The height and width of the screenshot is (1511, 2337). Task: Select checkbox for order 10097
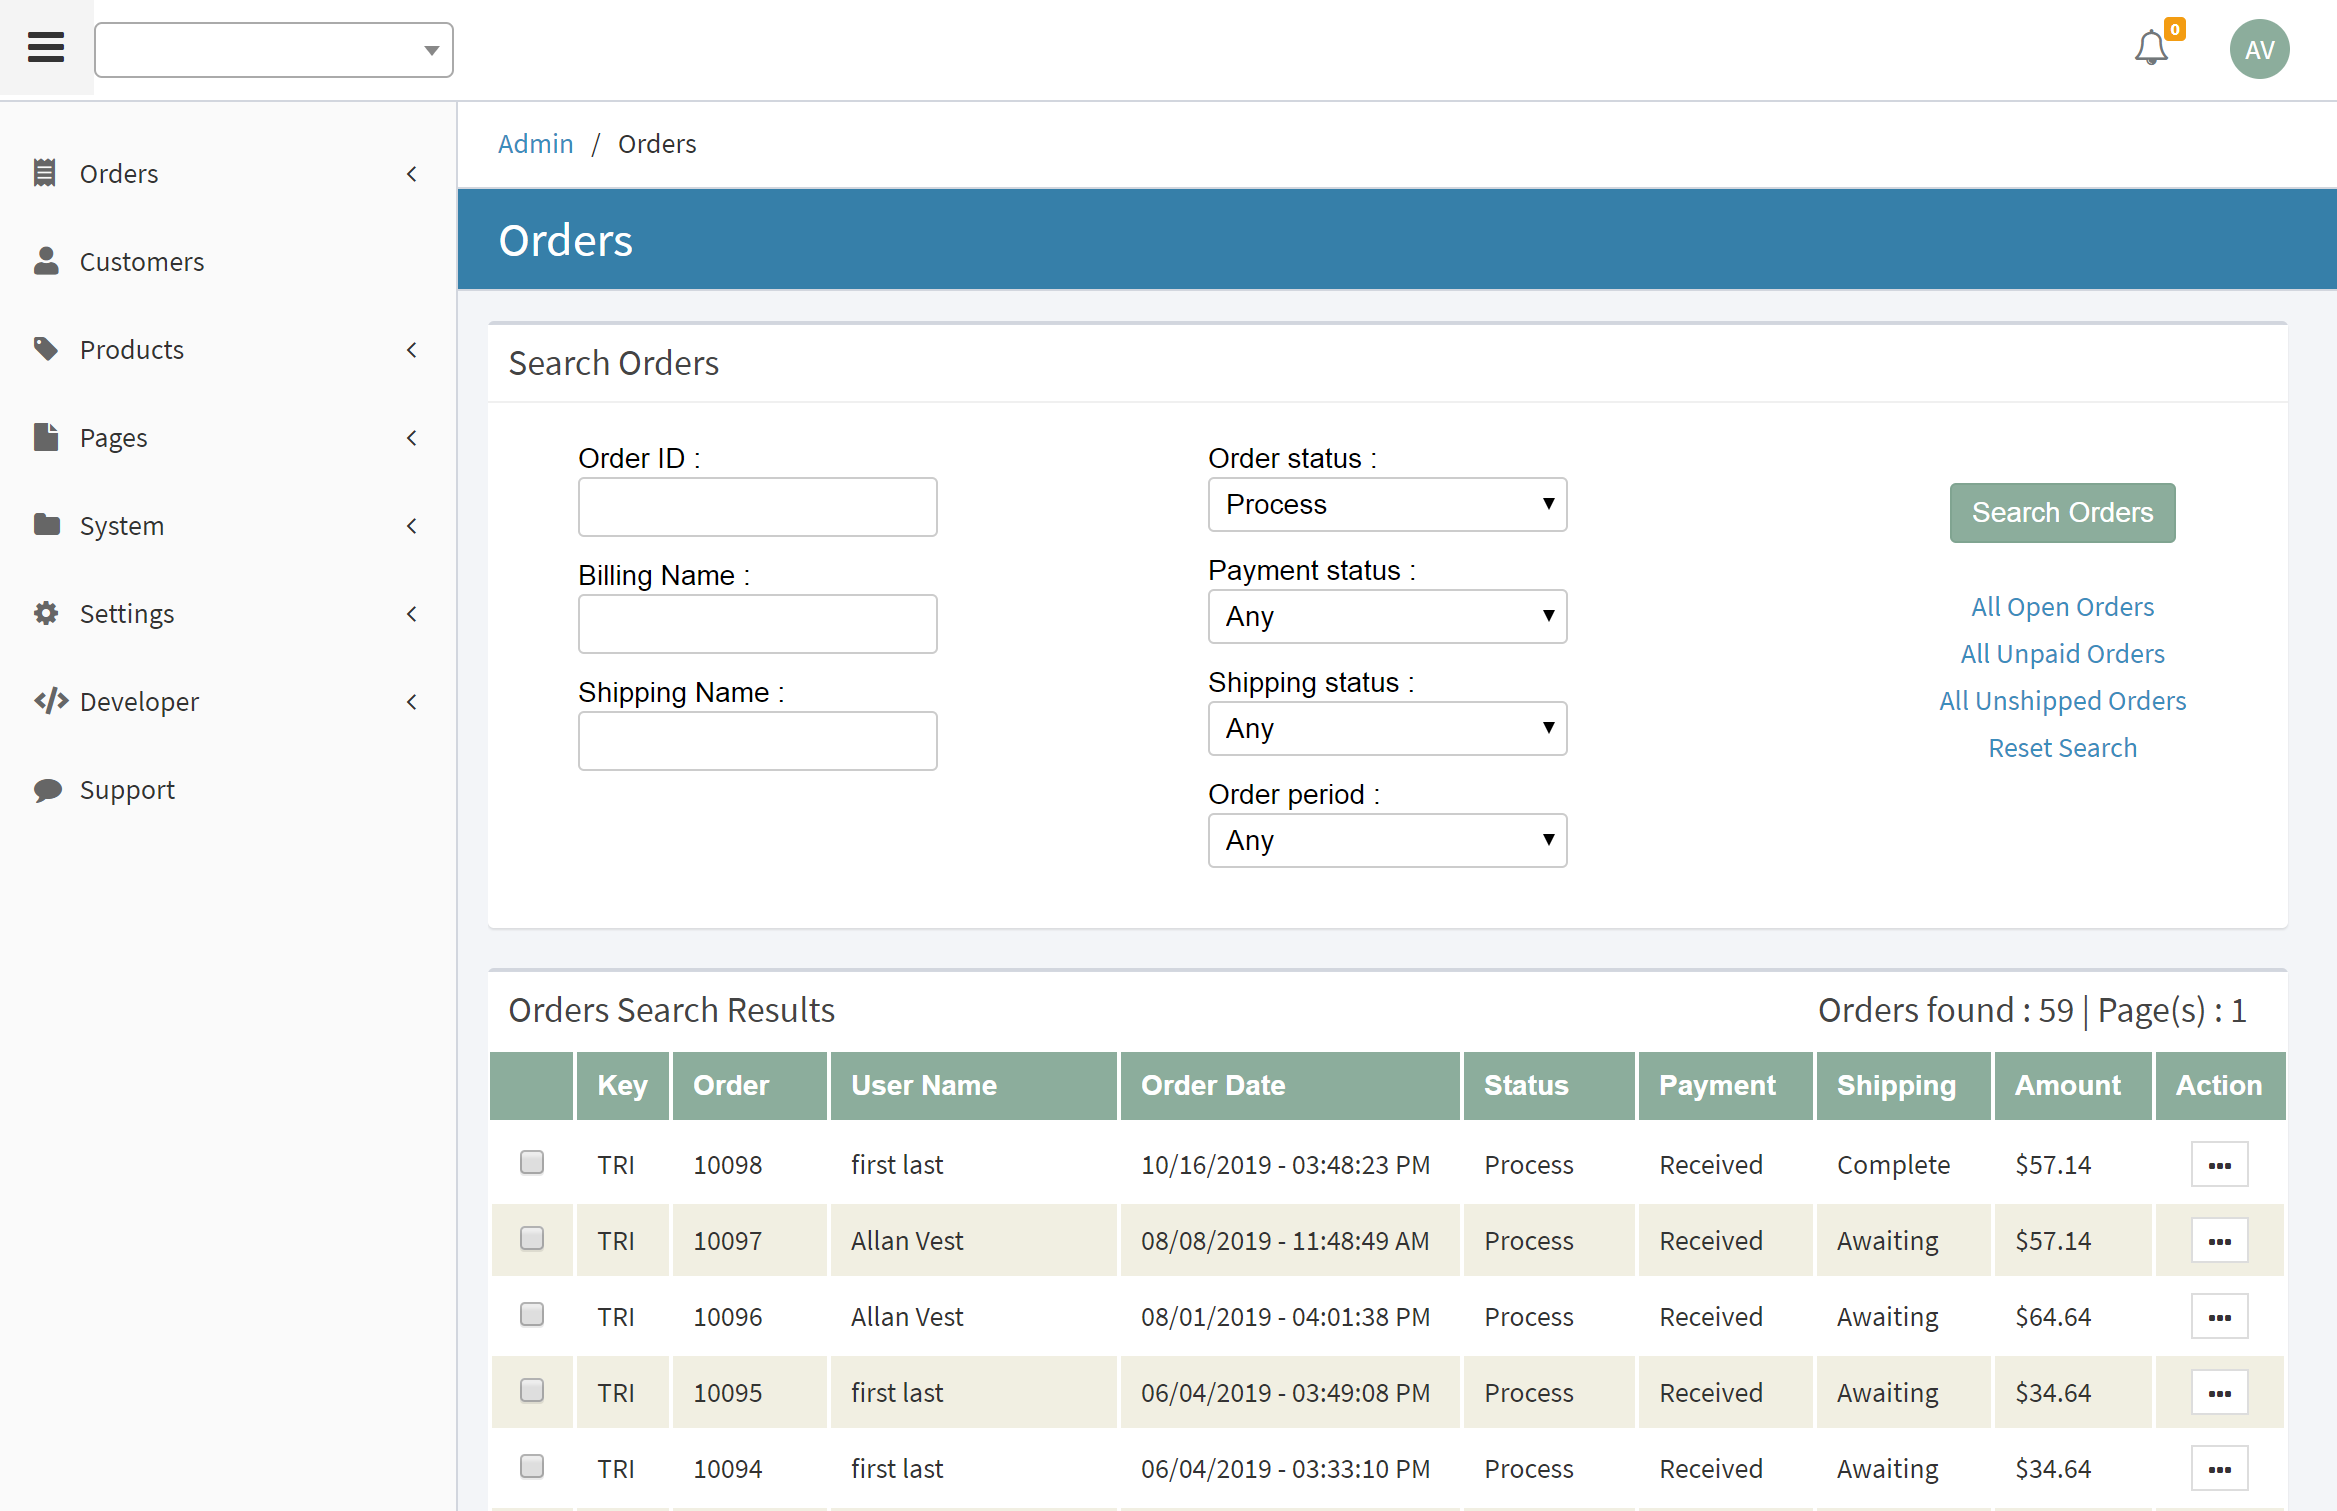(532, 1238)
